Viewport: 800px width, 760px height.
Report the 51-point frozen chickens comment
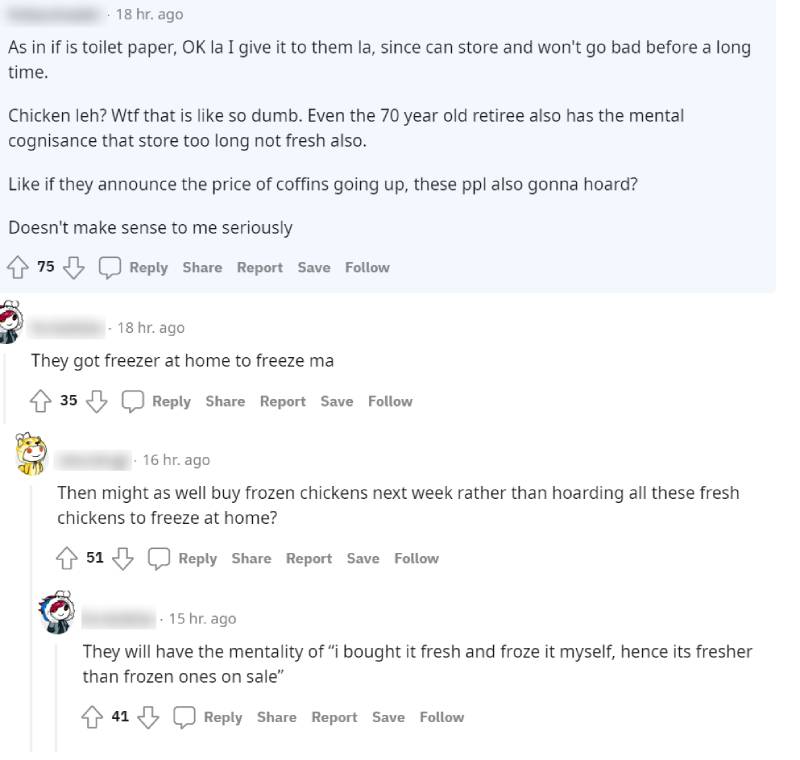(x=308, y=558)
